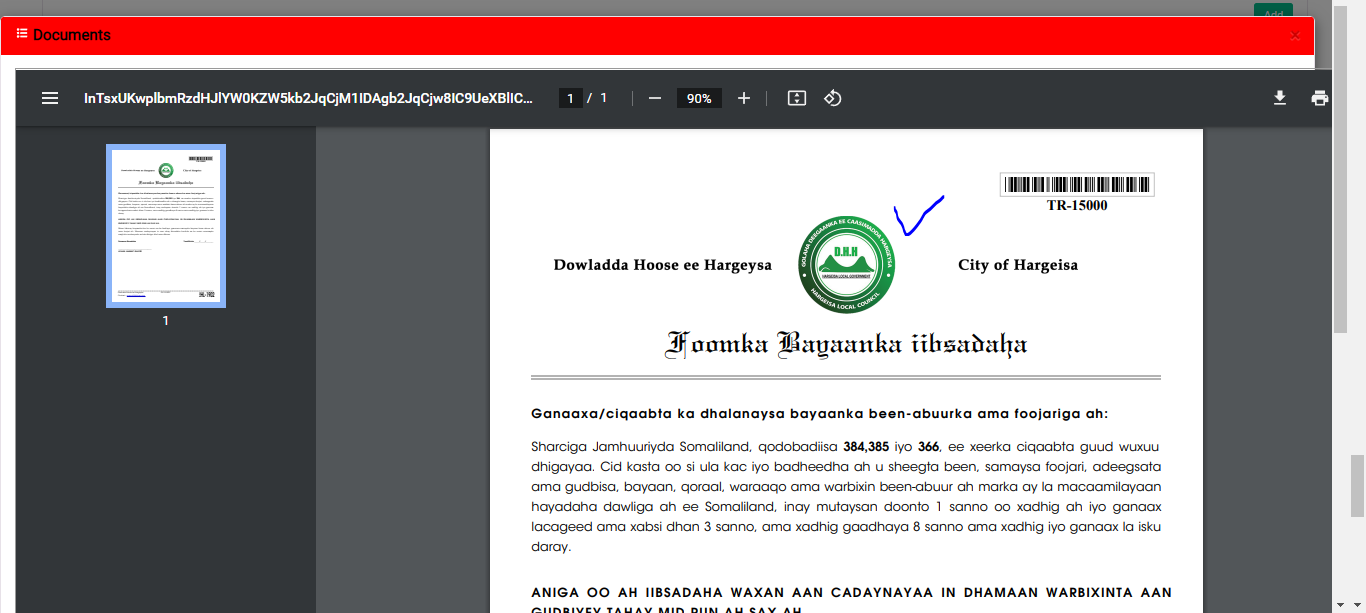
Task: Zoom out of the PDF document
Action: pyautogui.click(x=655, y=98)
